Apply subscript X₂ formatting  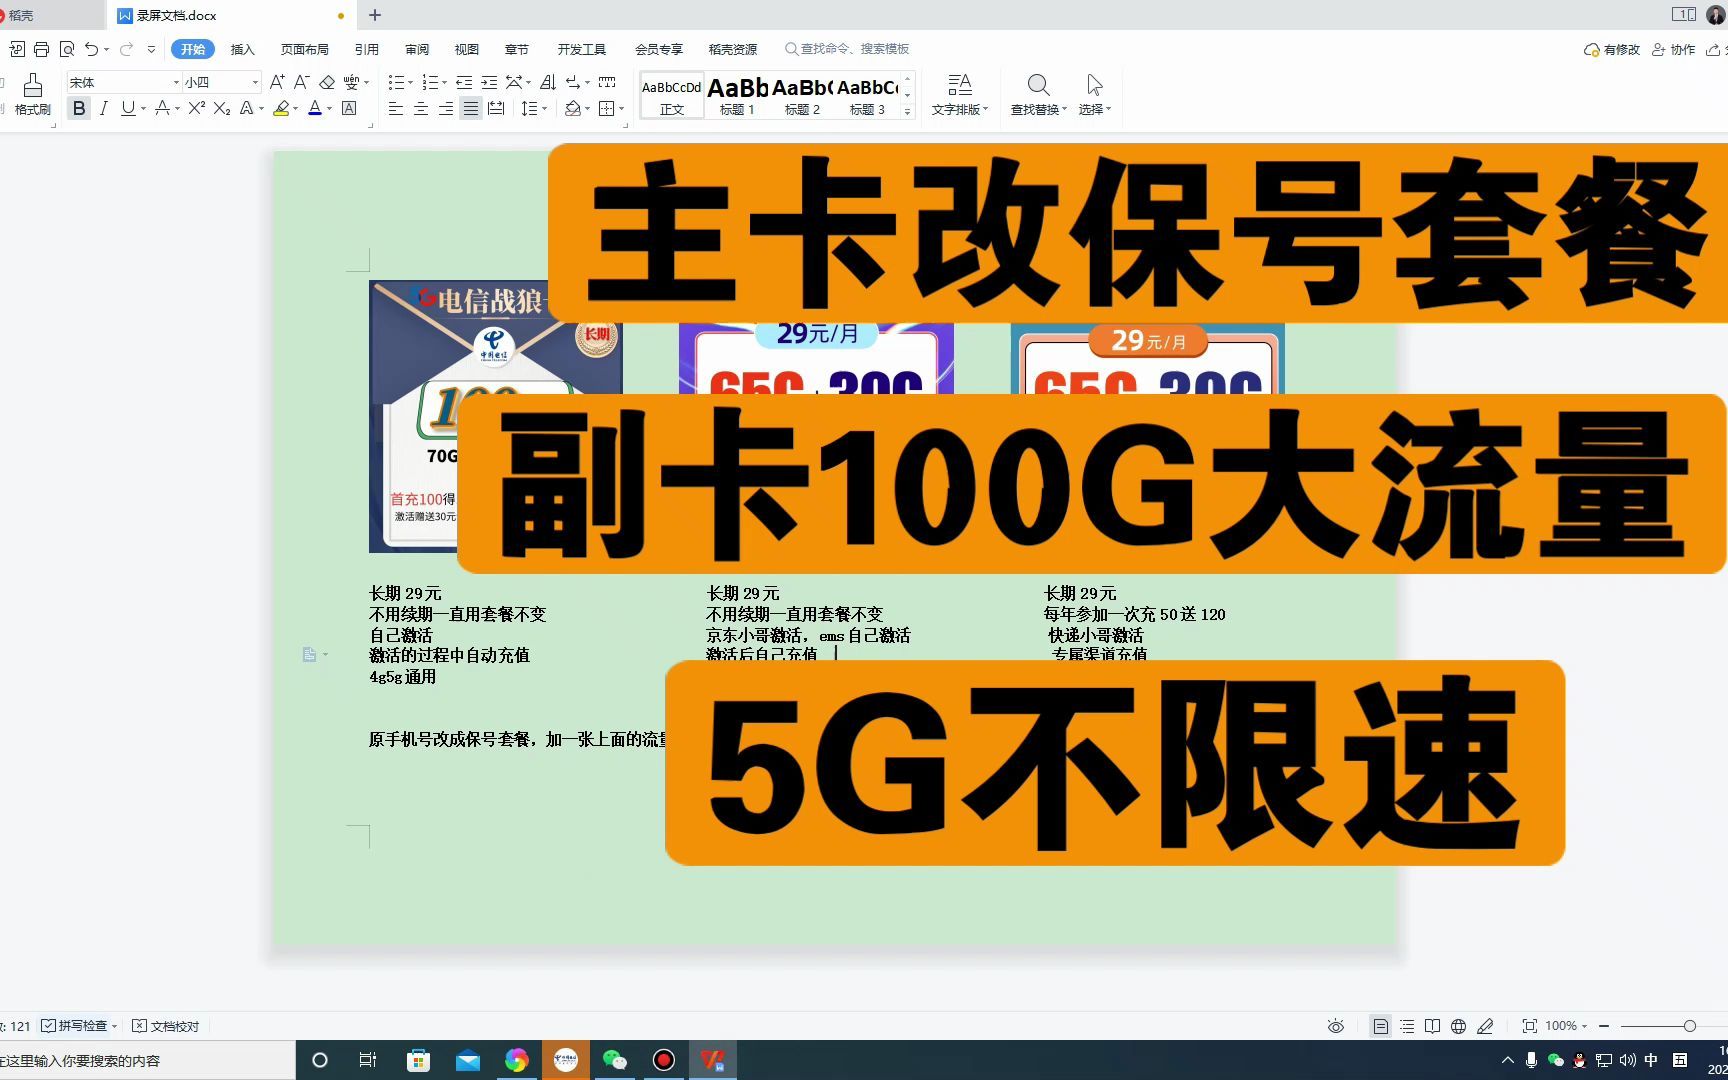pyautogui.click(x=222, y=108)
